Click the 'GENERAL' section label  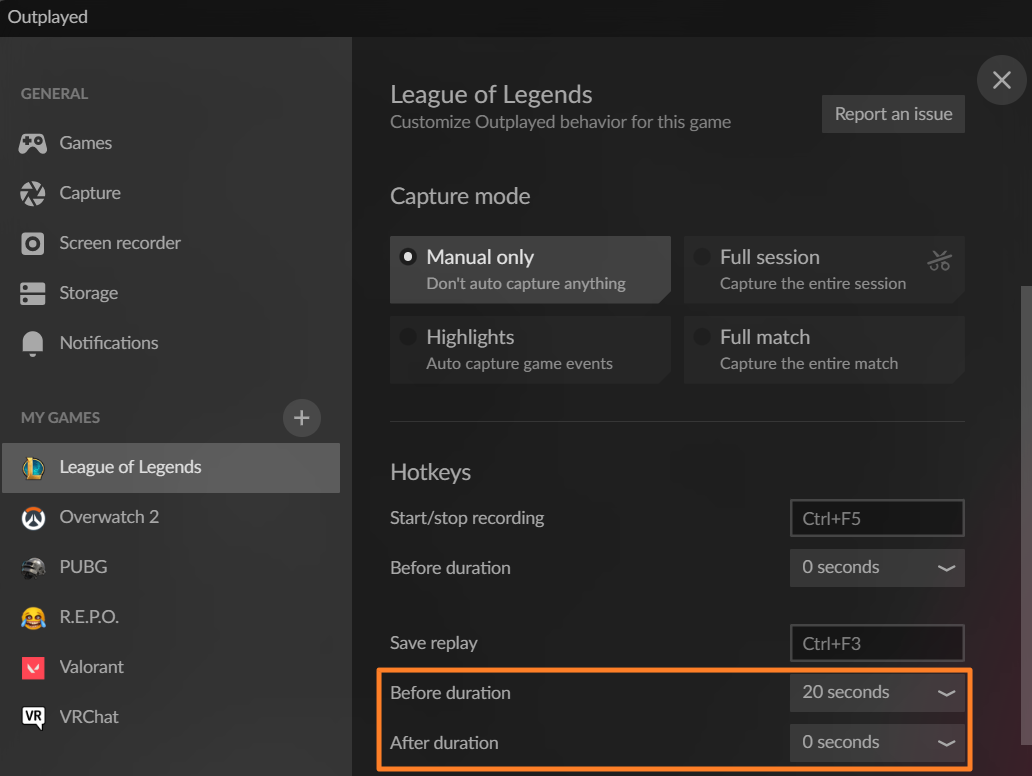54,93
